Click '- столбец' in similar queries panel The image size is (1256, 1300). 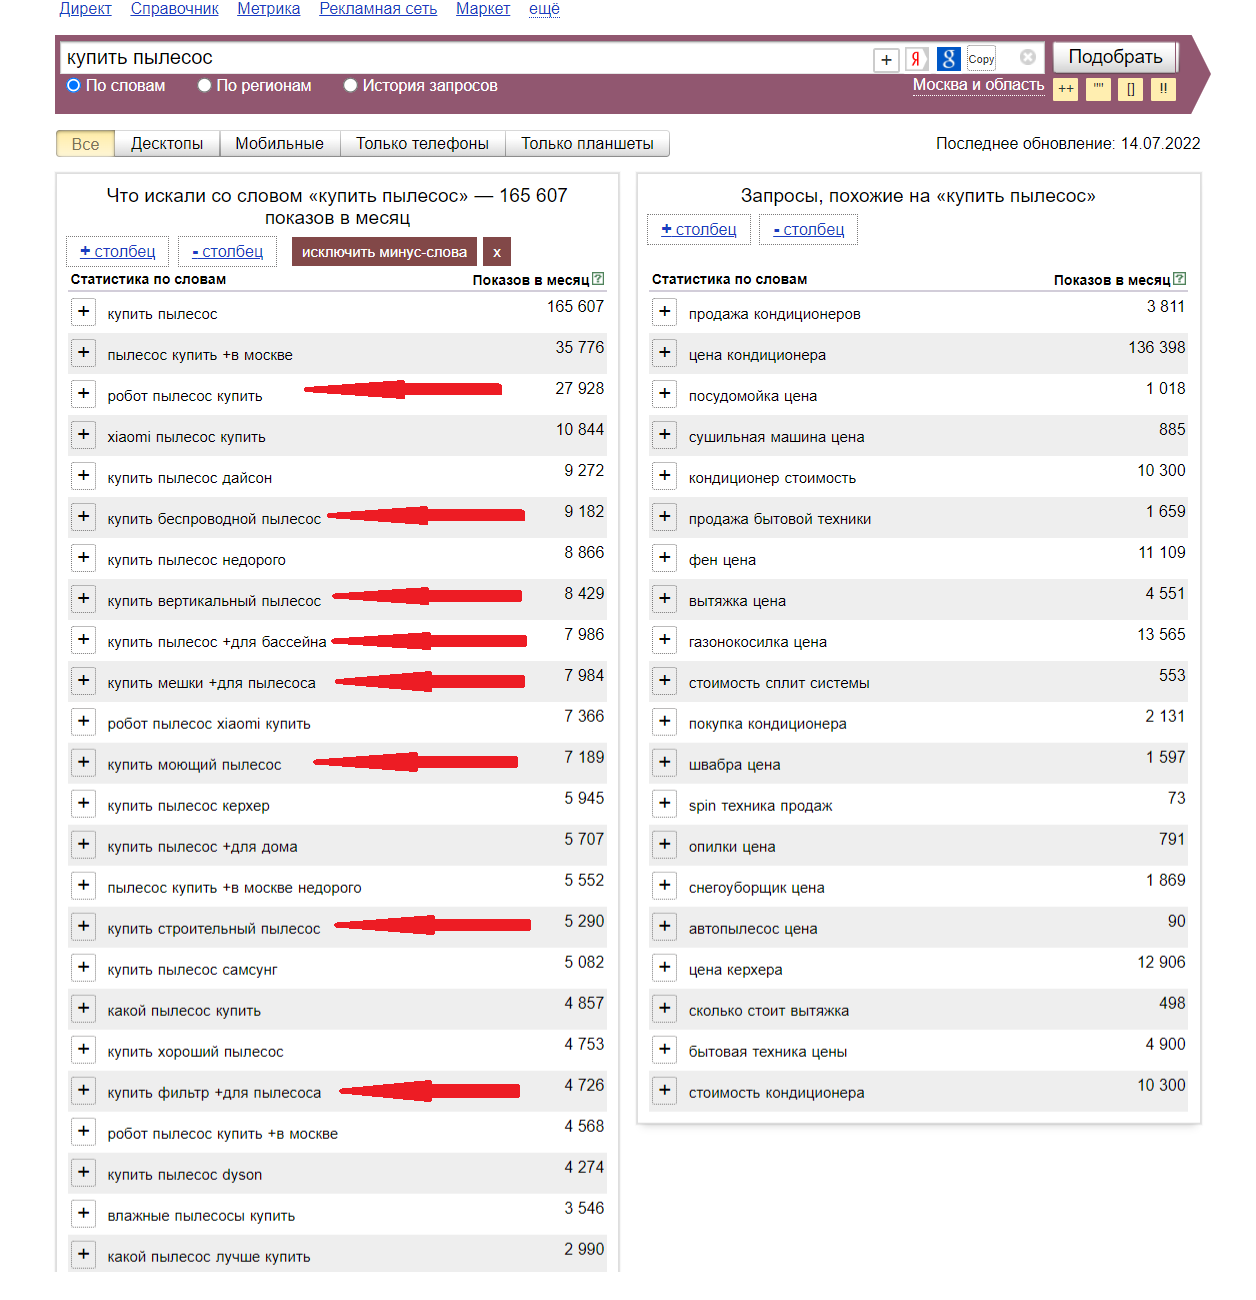pyautogui.click(x=809, y=230)
